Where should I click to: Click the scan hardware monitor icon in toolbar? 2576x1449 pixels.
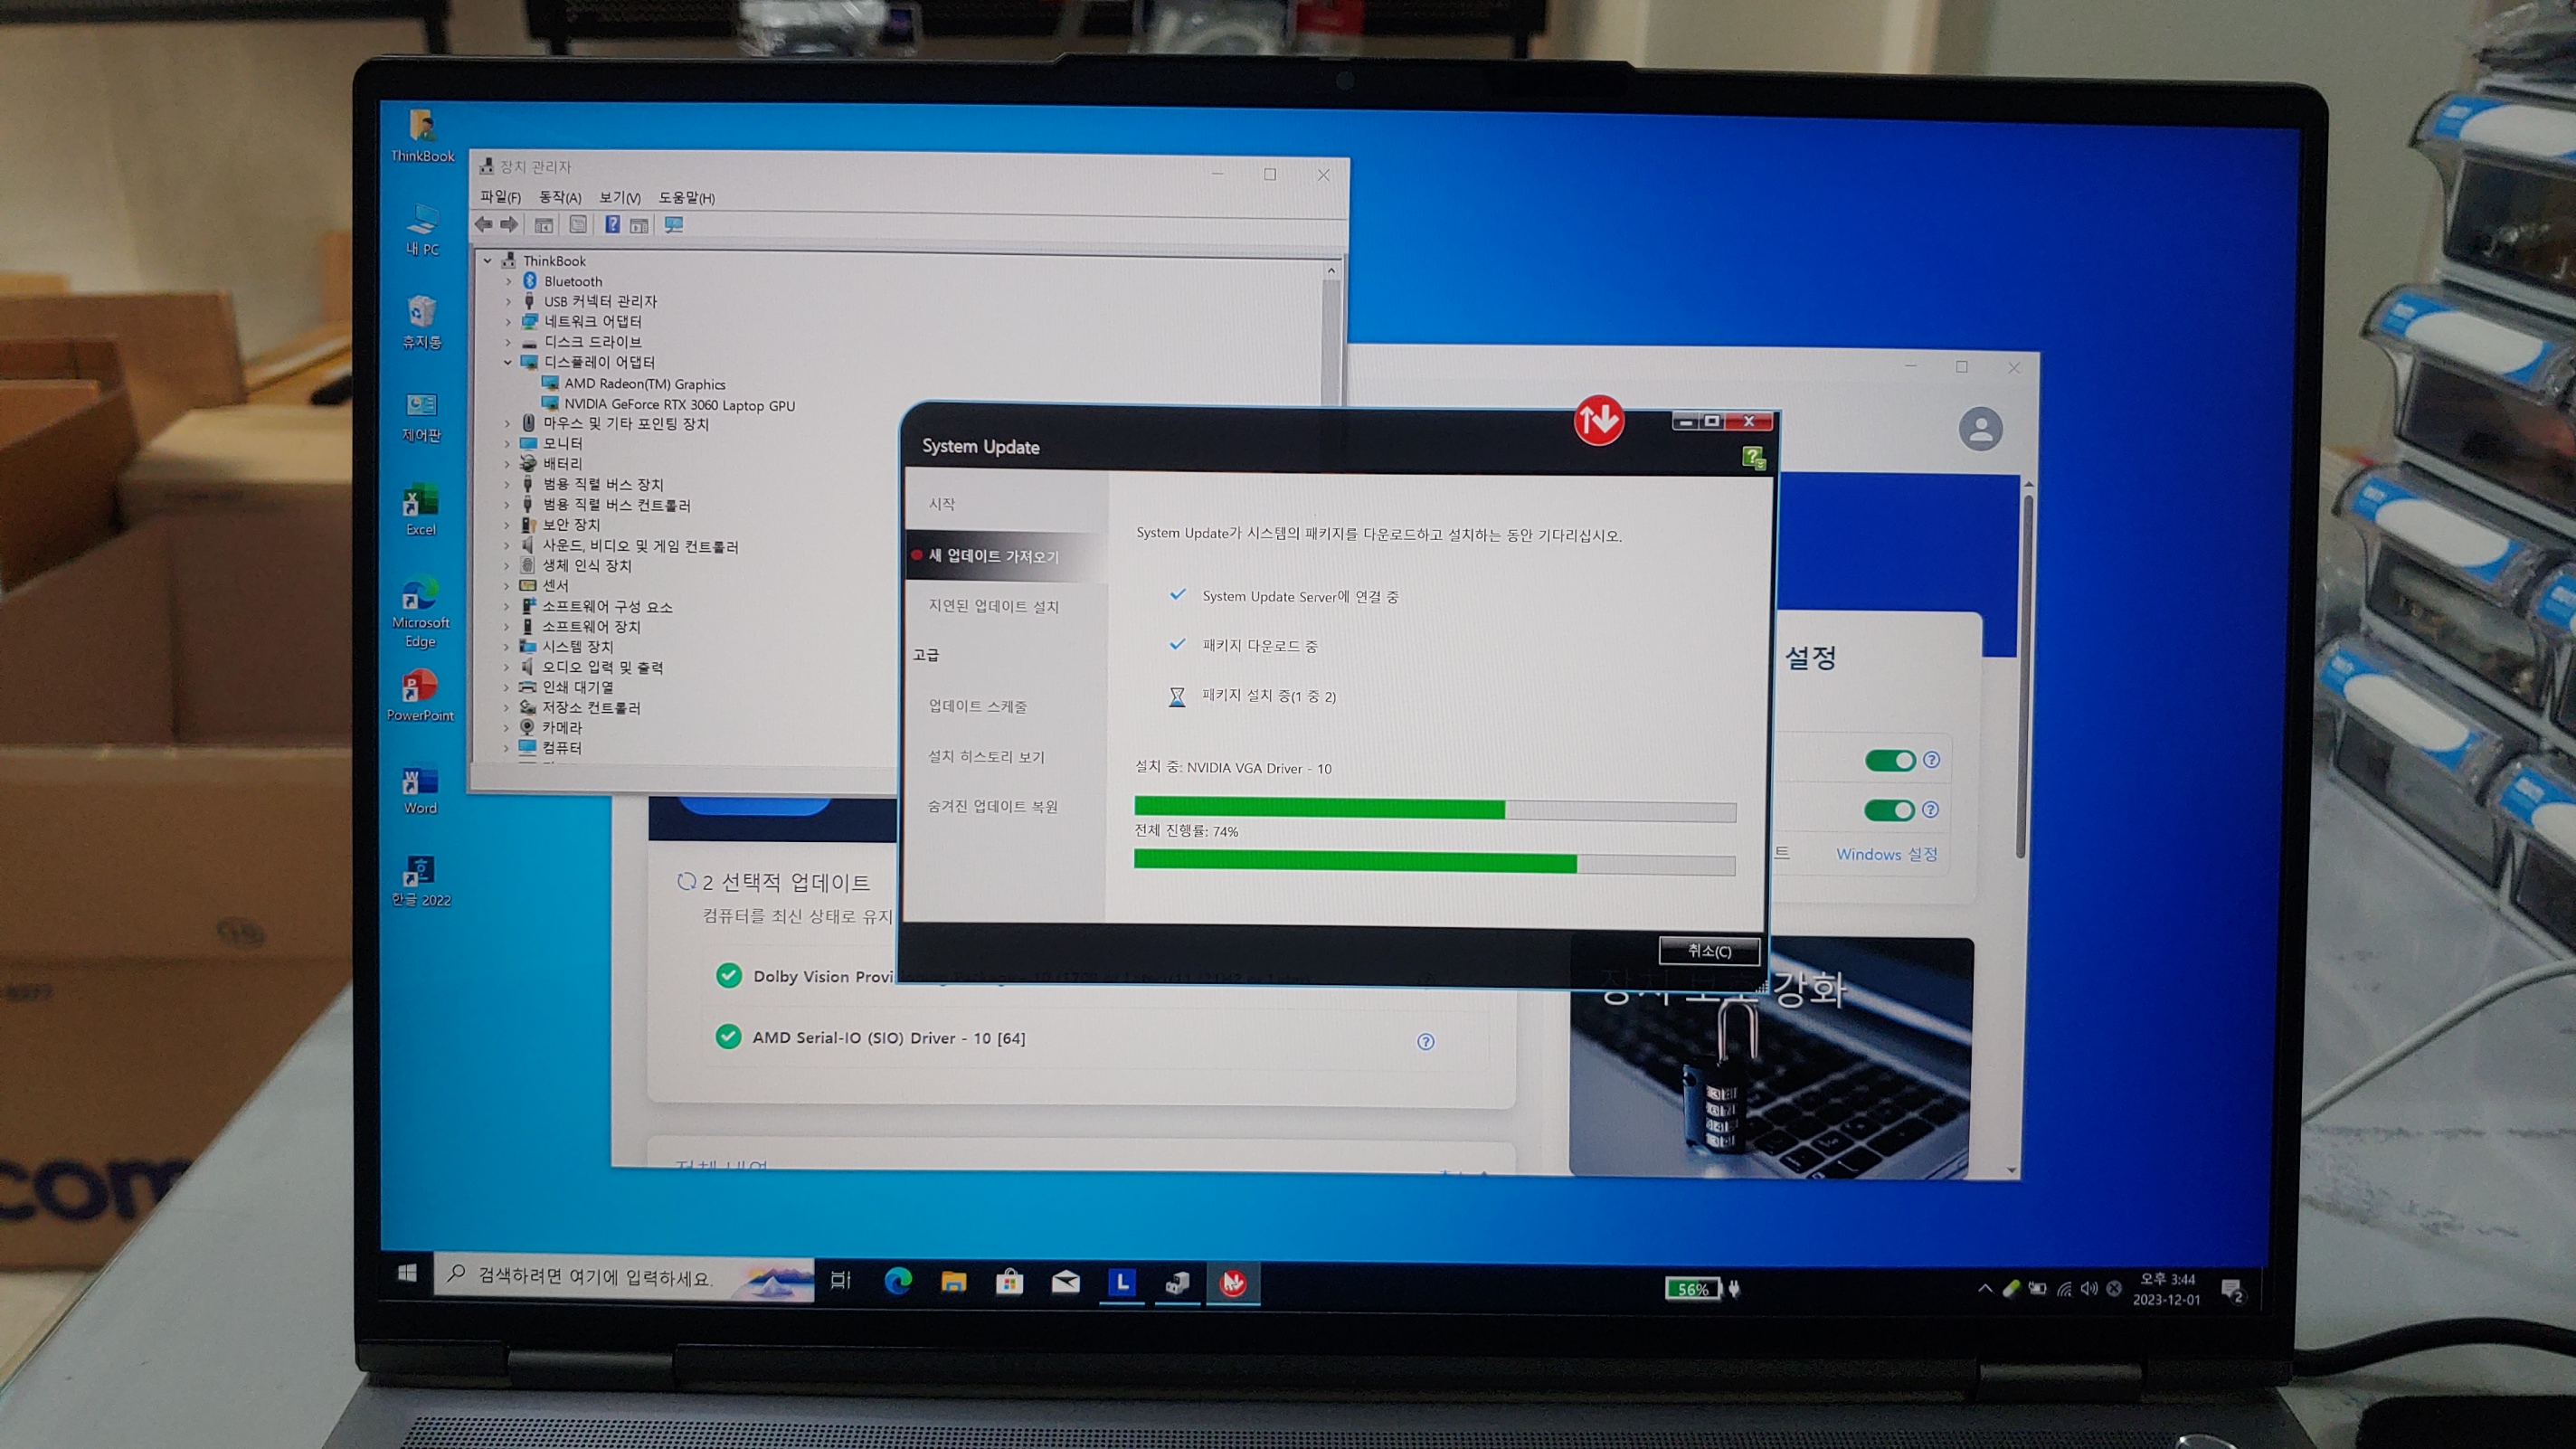pyautogui.click(x=674, y=225)
